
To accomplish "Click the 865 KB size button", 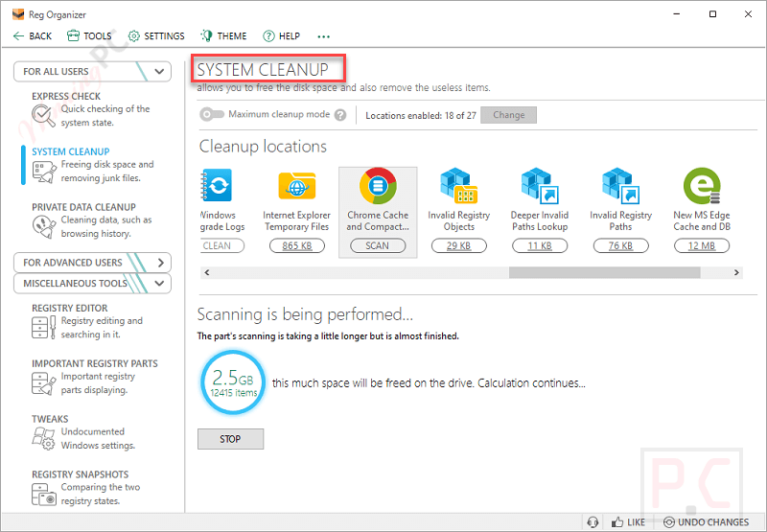I will [x=297, y=246].
